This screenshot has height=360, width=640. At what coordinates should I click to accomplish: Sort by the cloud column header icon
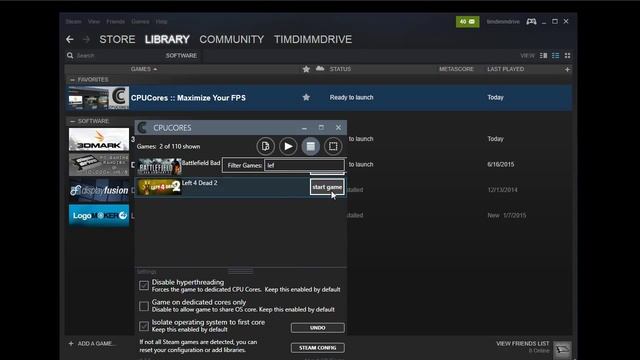click(320, 69)
